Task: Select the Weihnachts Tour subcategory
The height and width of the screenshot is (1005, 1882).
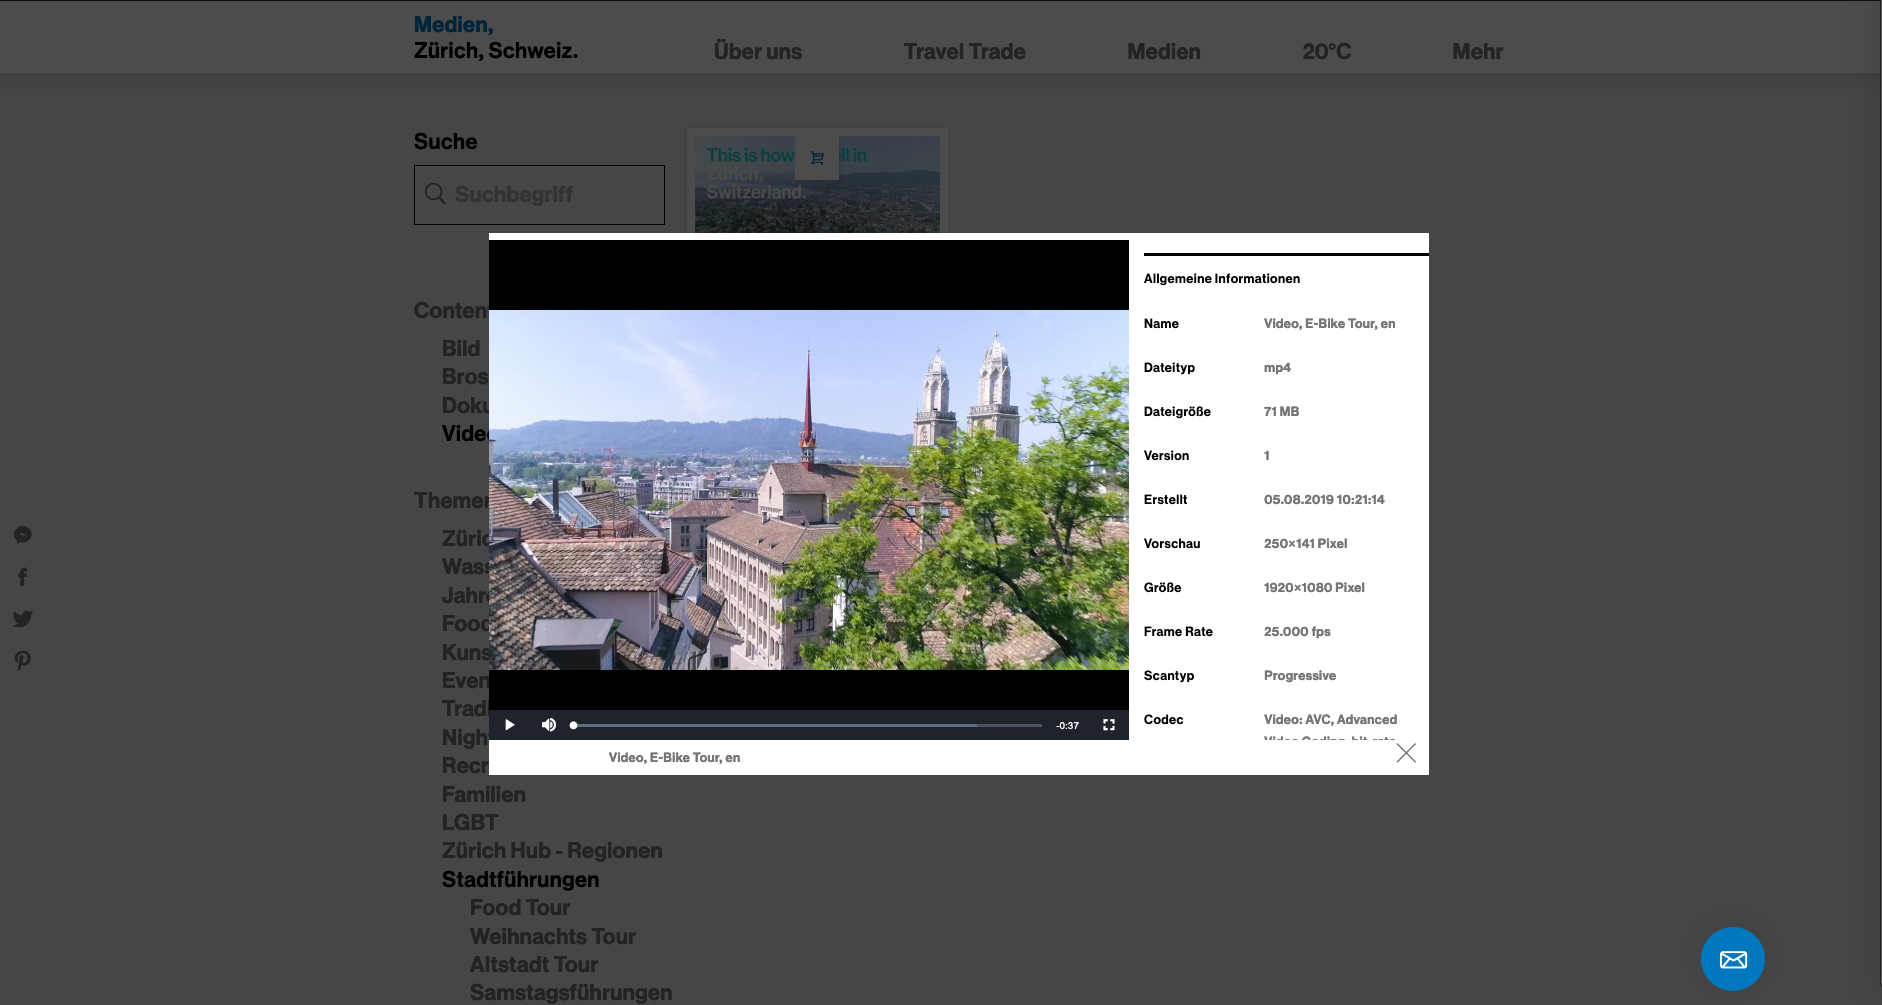Action: (x=553, y=936)
